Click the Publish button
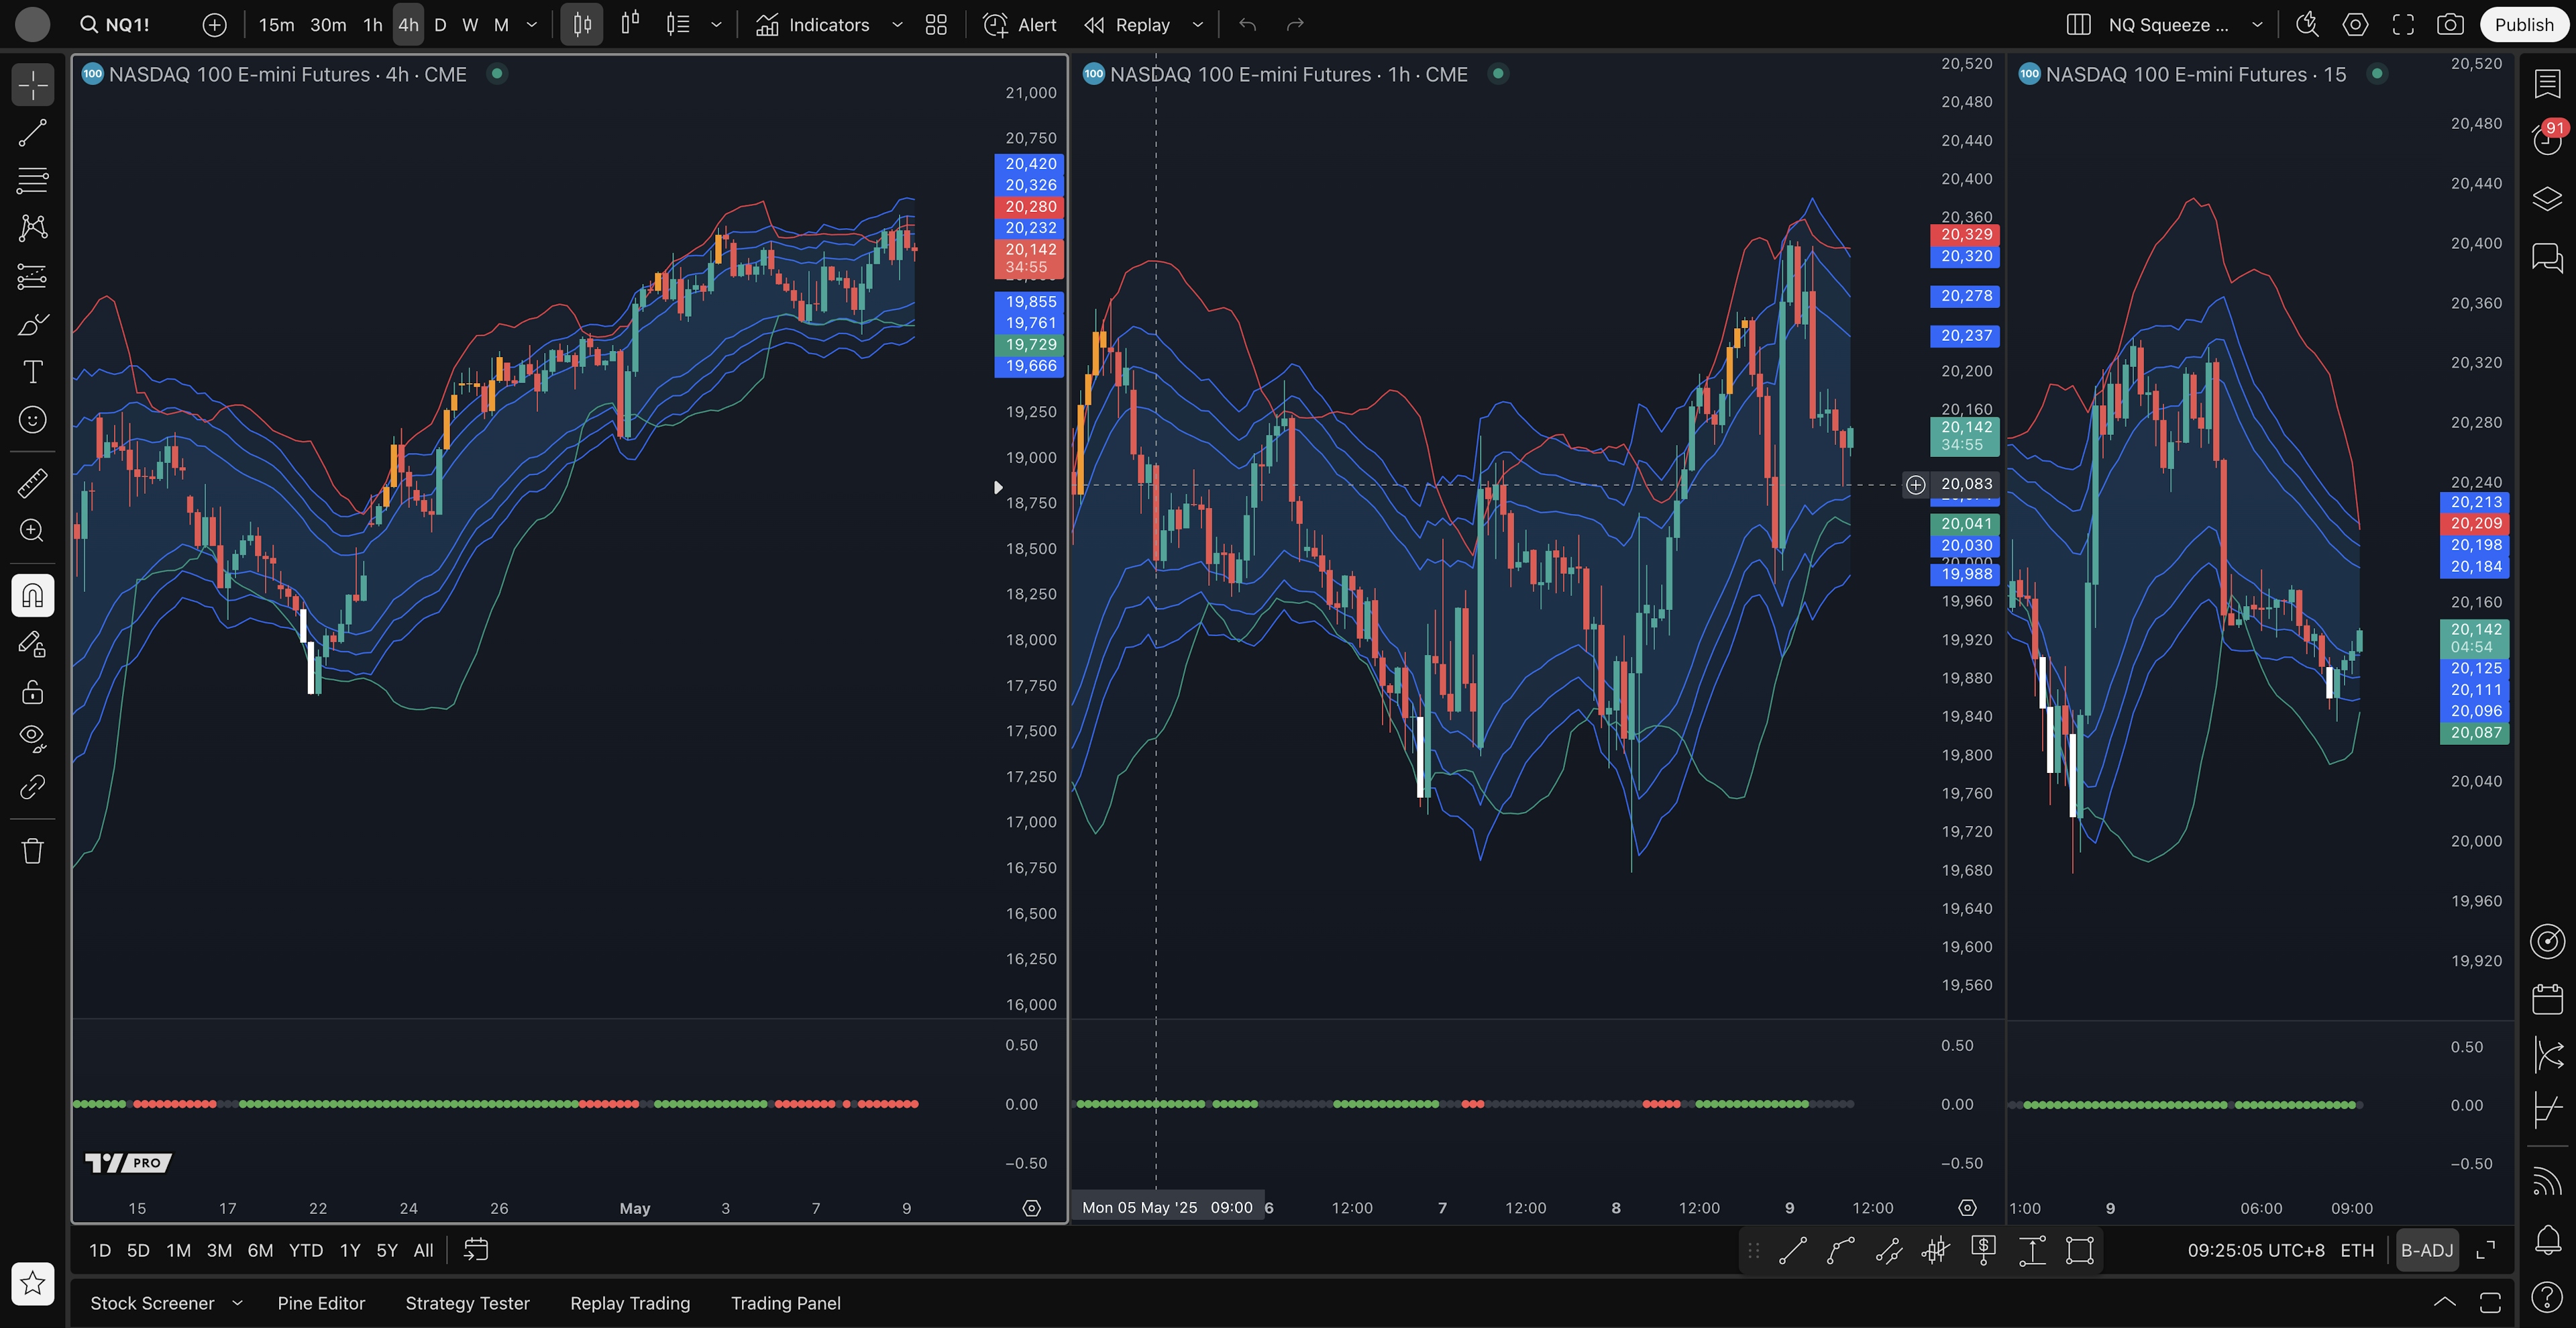The width and height of the screenshot is (2576, 1328). coord(2523,25)
